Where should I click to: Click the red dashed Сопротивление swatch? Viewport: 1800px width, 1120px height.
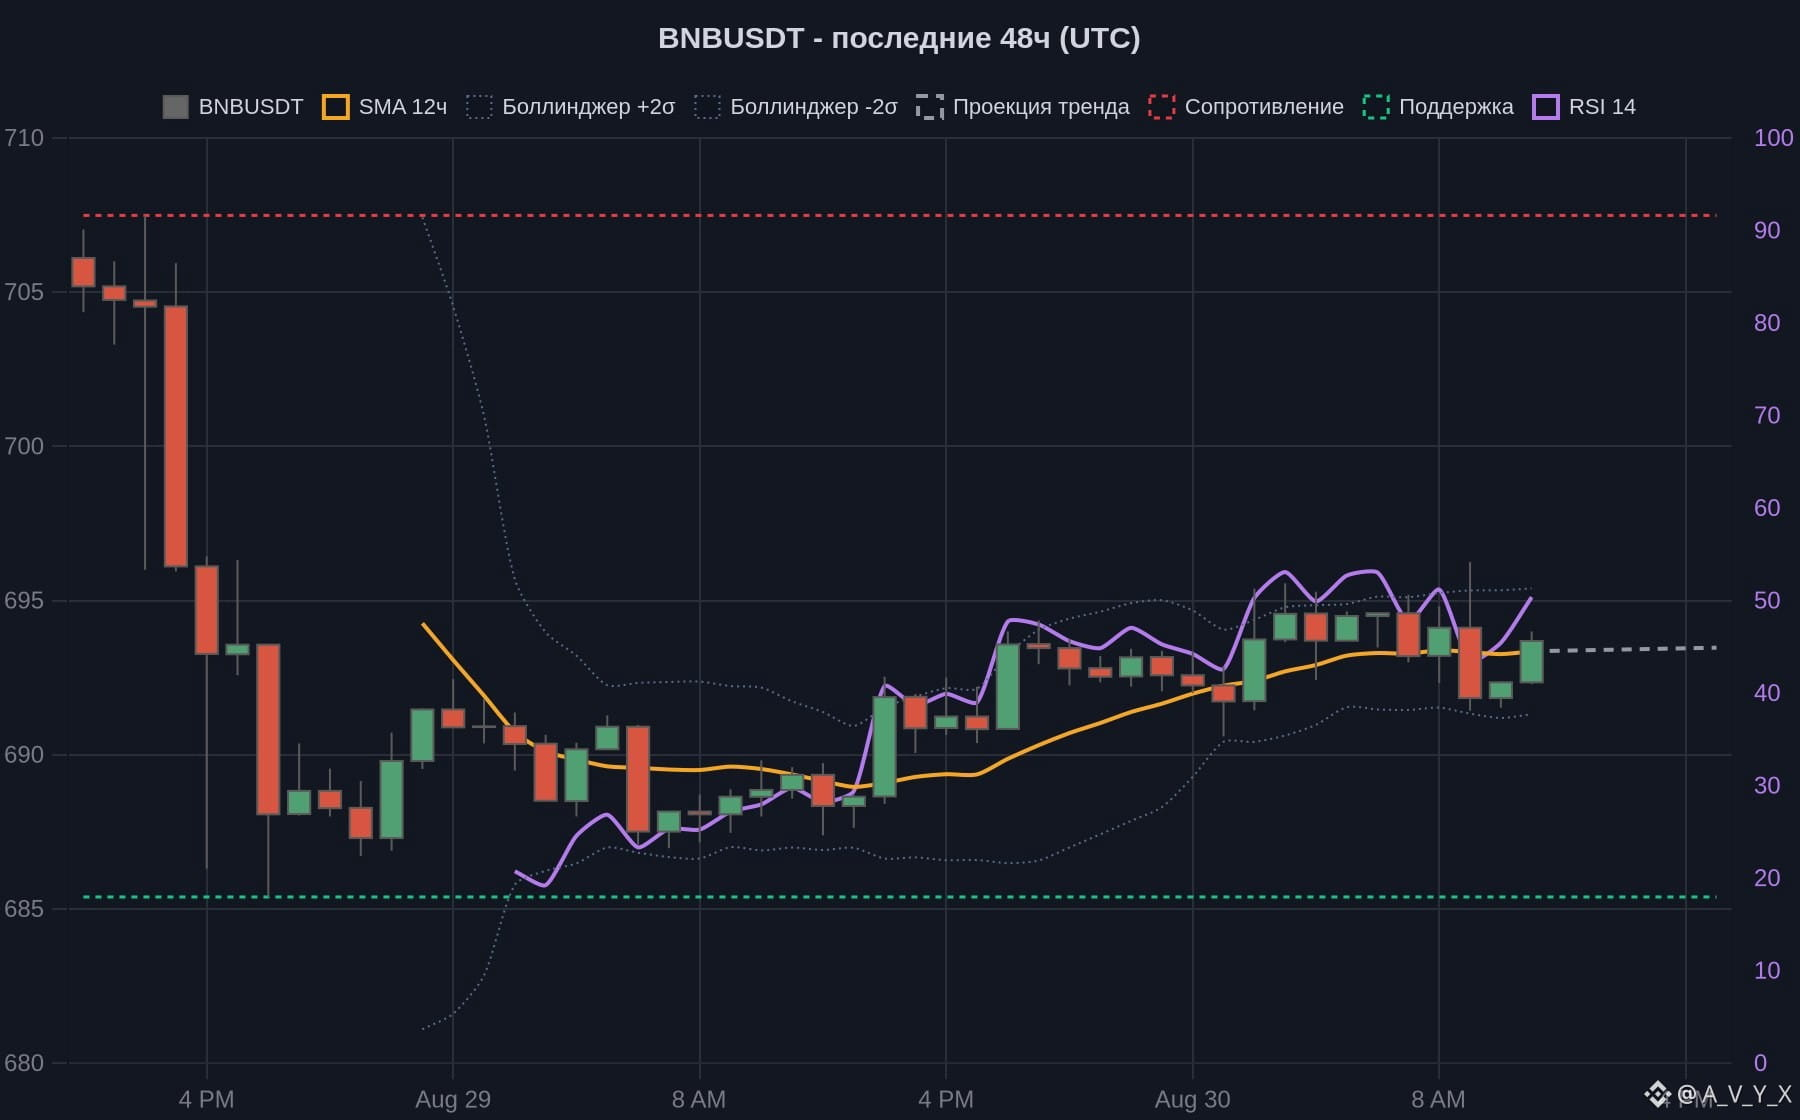1162,107
